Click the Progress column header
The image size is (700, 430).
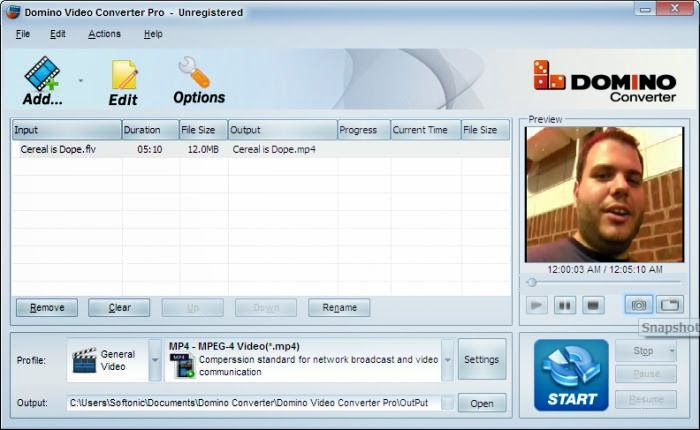click(364, 130)
